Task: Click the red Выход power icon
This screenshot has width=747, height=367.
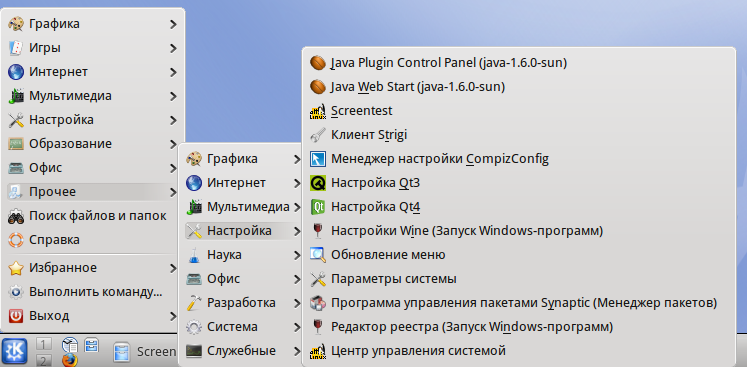Action: (16, 316)
